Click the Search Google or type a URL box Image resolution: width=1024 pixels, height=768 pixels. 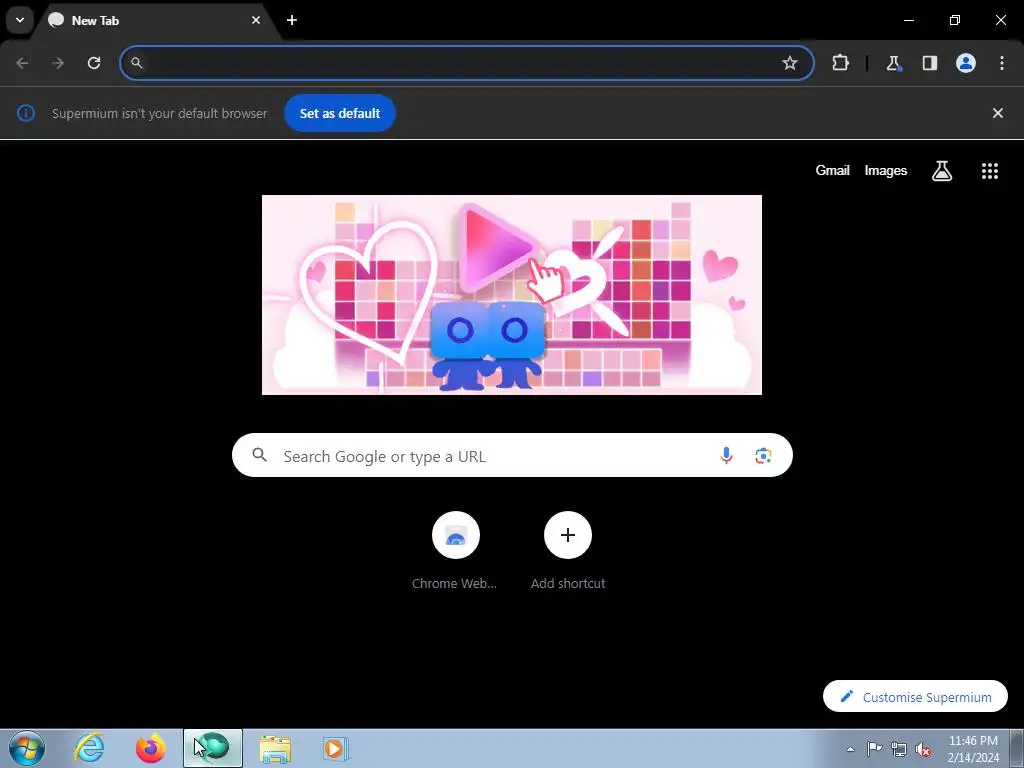click(512, 455)
